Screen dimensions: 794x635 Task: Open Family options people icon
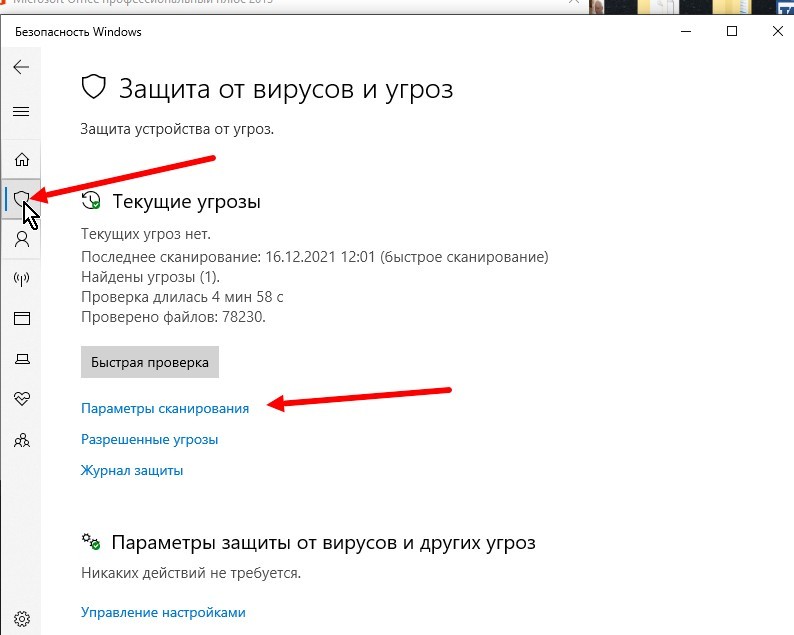[x=22, y=440]
